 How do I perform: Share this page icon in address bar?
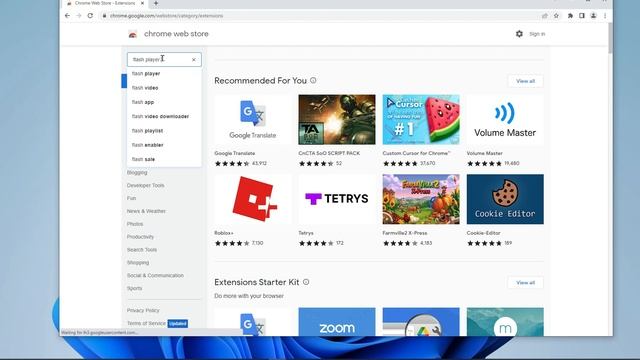[x=544, y=16]
